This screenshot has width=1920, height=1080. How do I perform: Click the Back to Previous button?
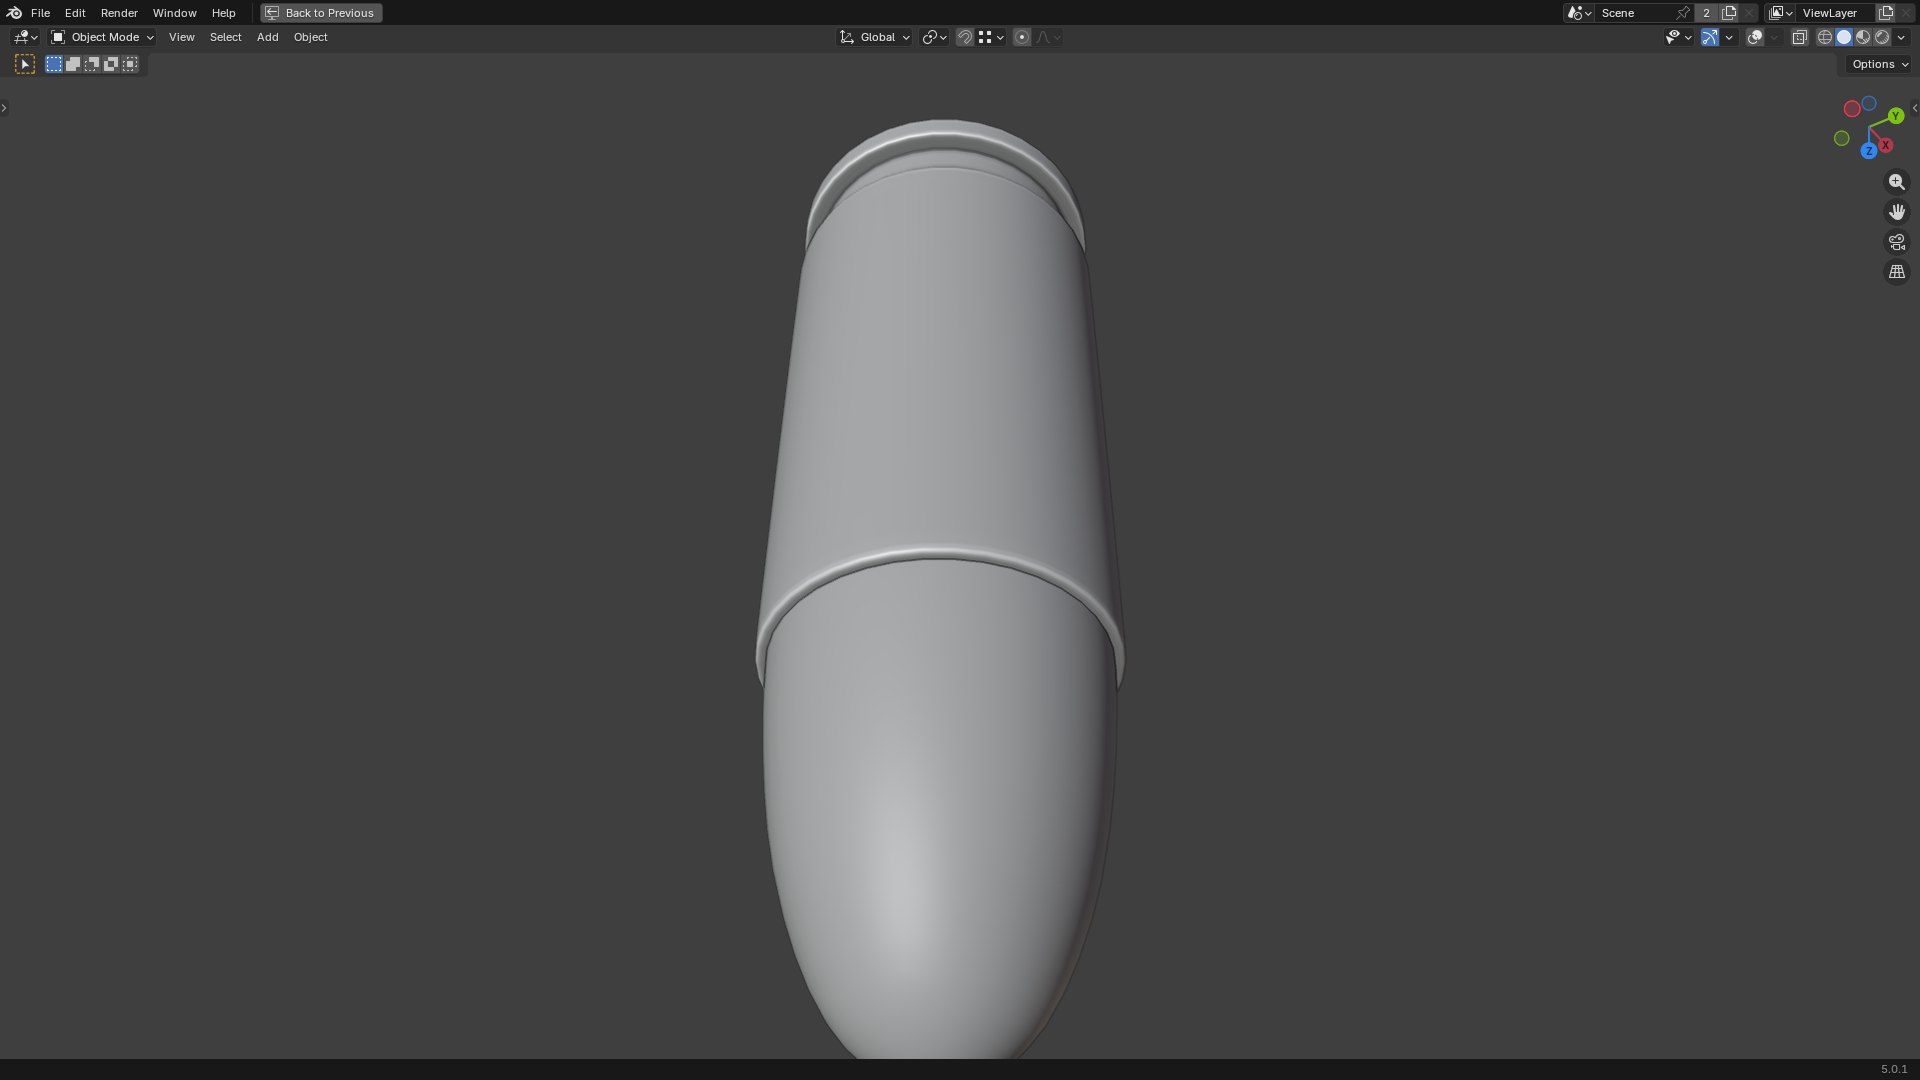pos(321,13)
